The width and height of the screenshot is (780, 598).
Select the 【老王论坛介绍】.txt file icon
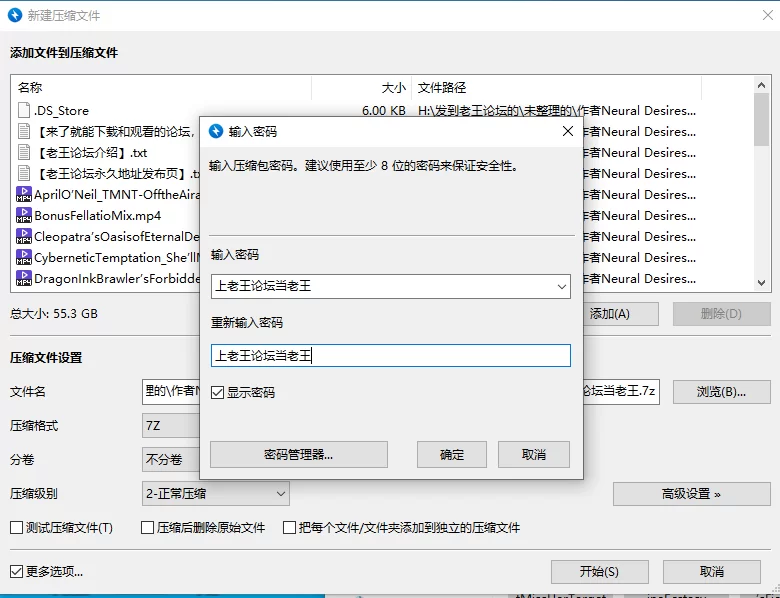[23, 152]
